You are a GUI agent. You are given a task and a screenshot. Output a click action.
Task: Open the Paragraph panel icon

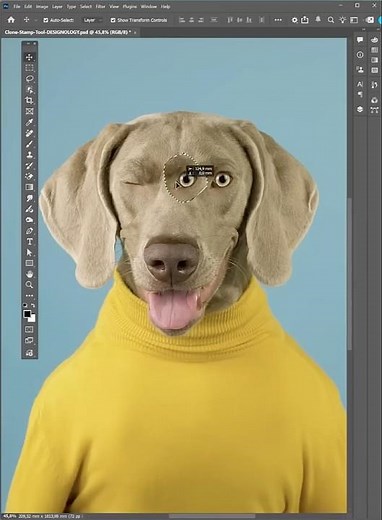360,95
